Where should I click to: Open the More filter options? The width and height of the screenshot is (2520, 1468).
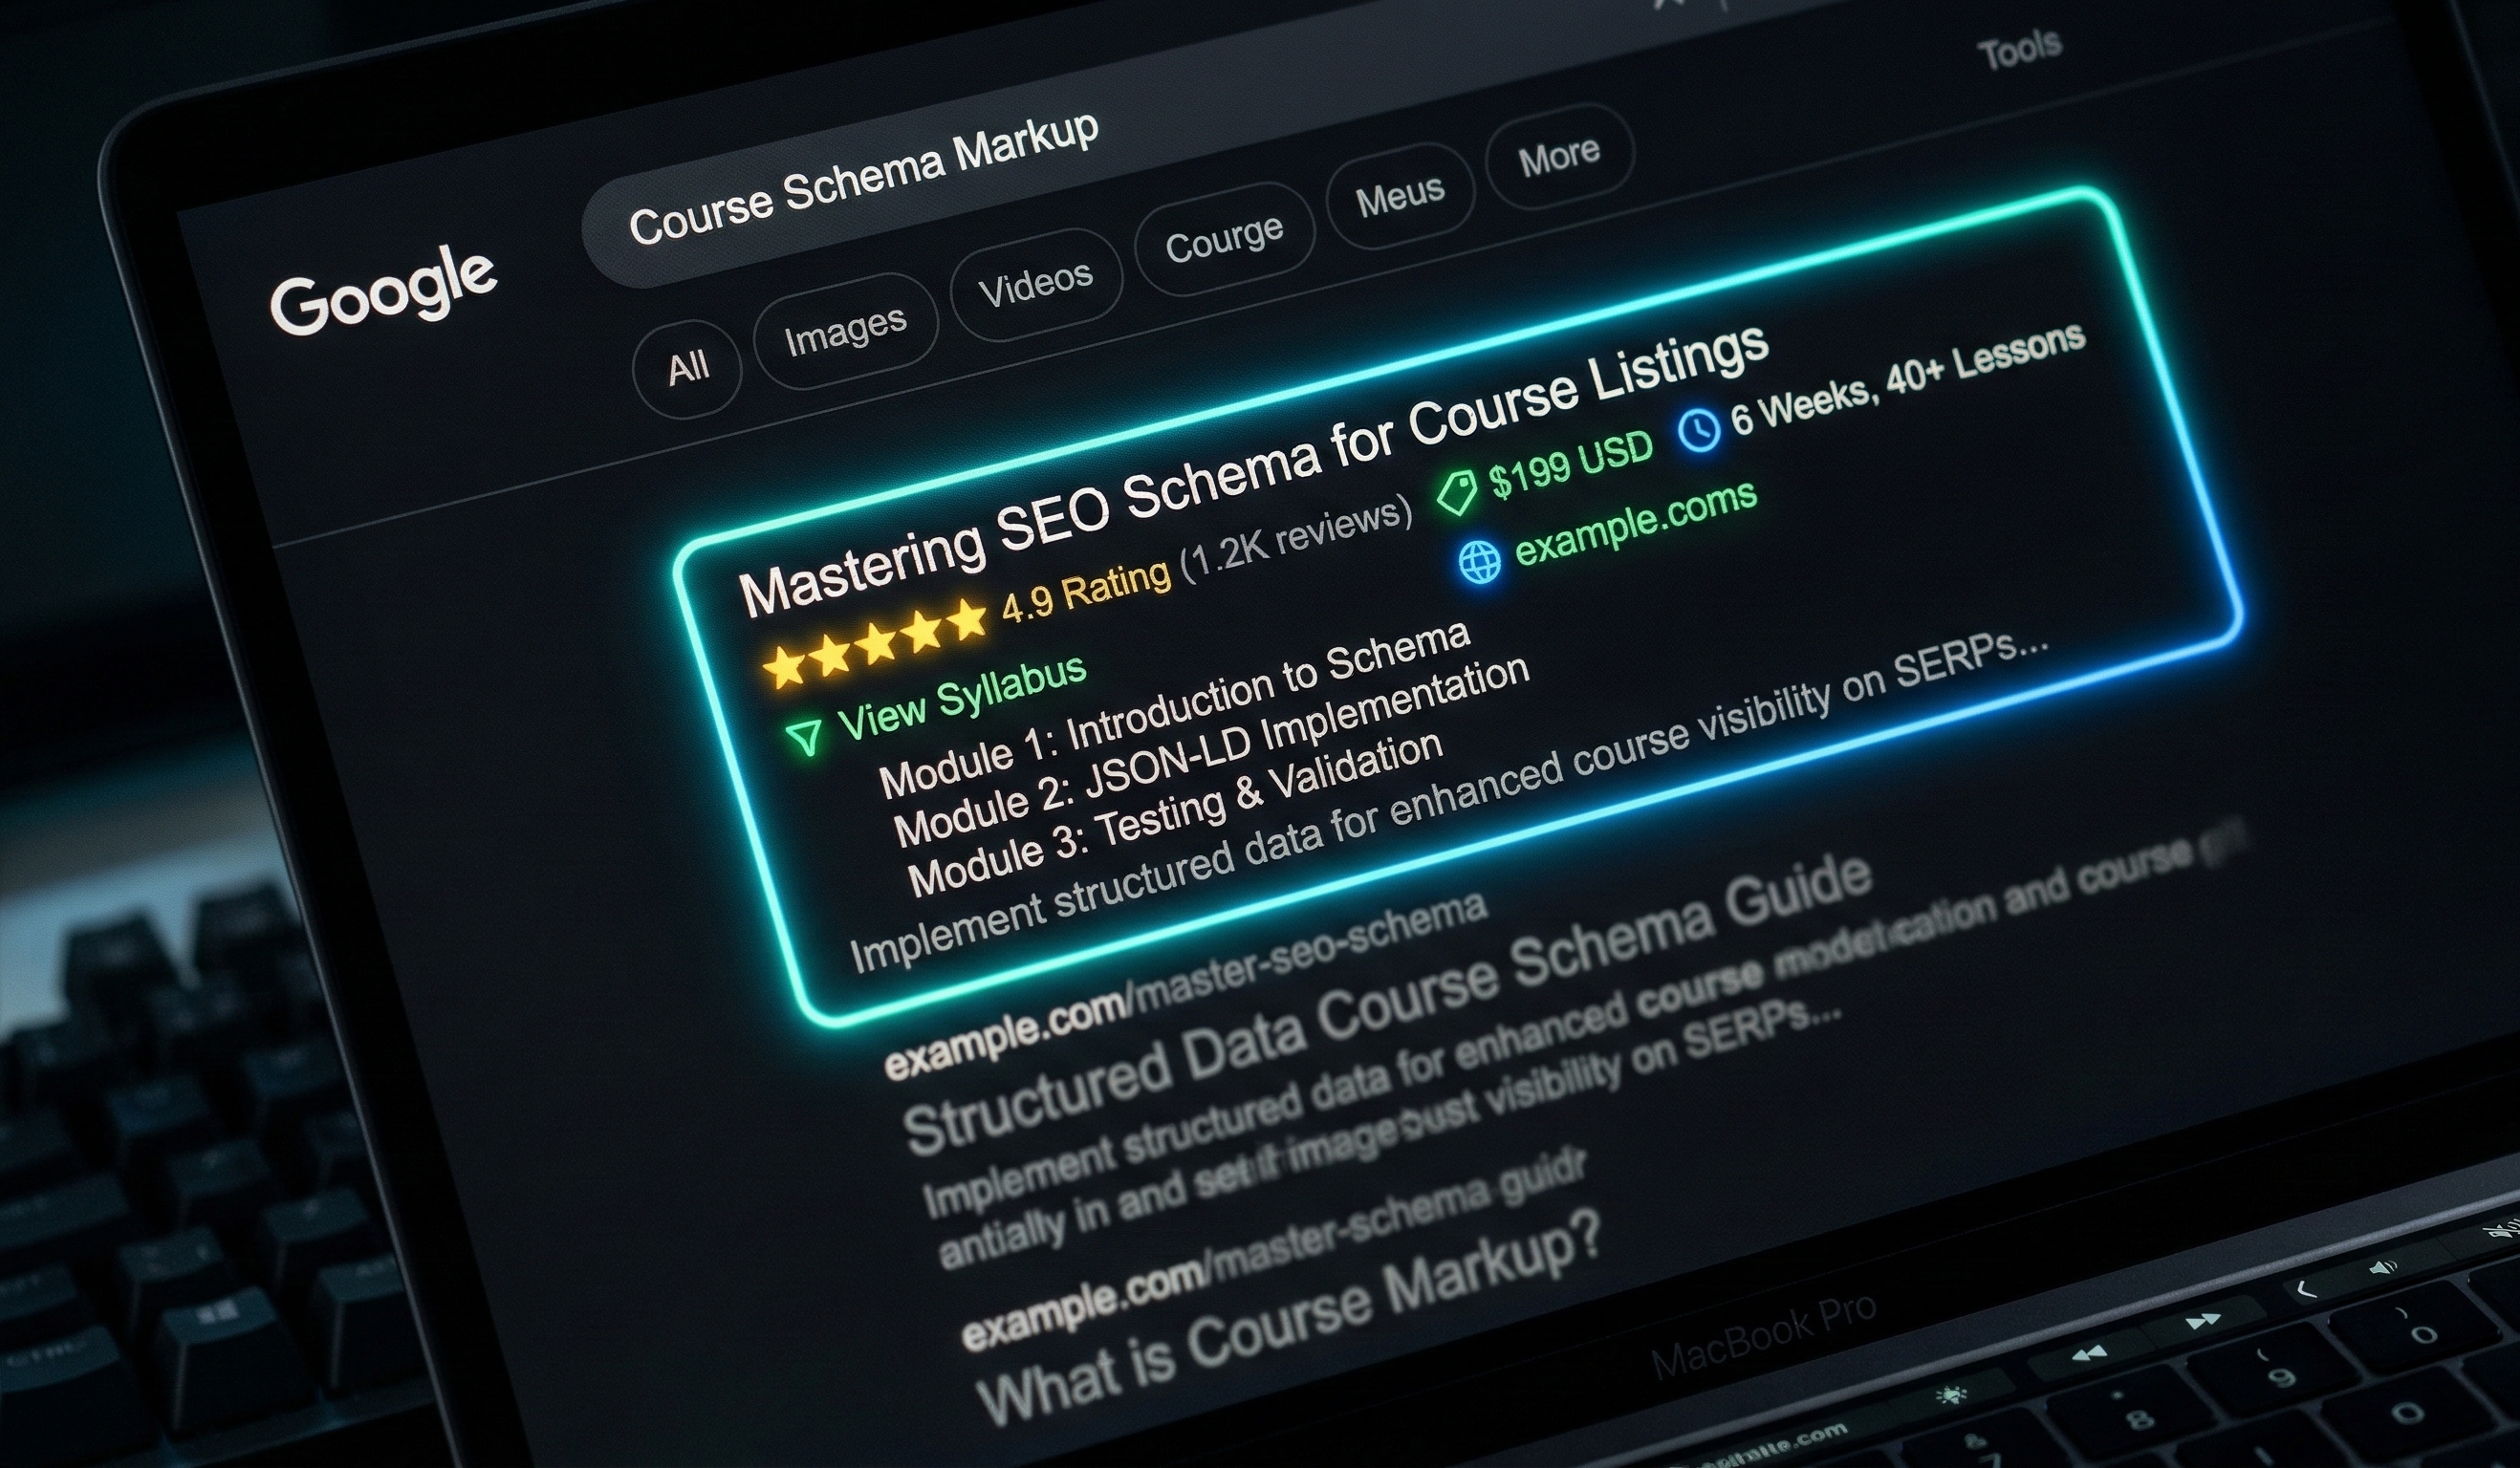(1560, 157)
